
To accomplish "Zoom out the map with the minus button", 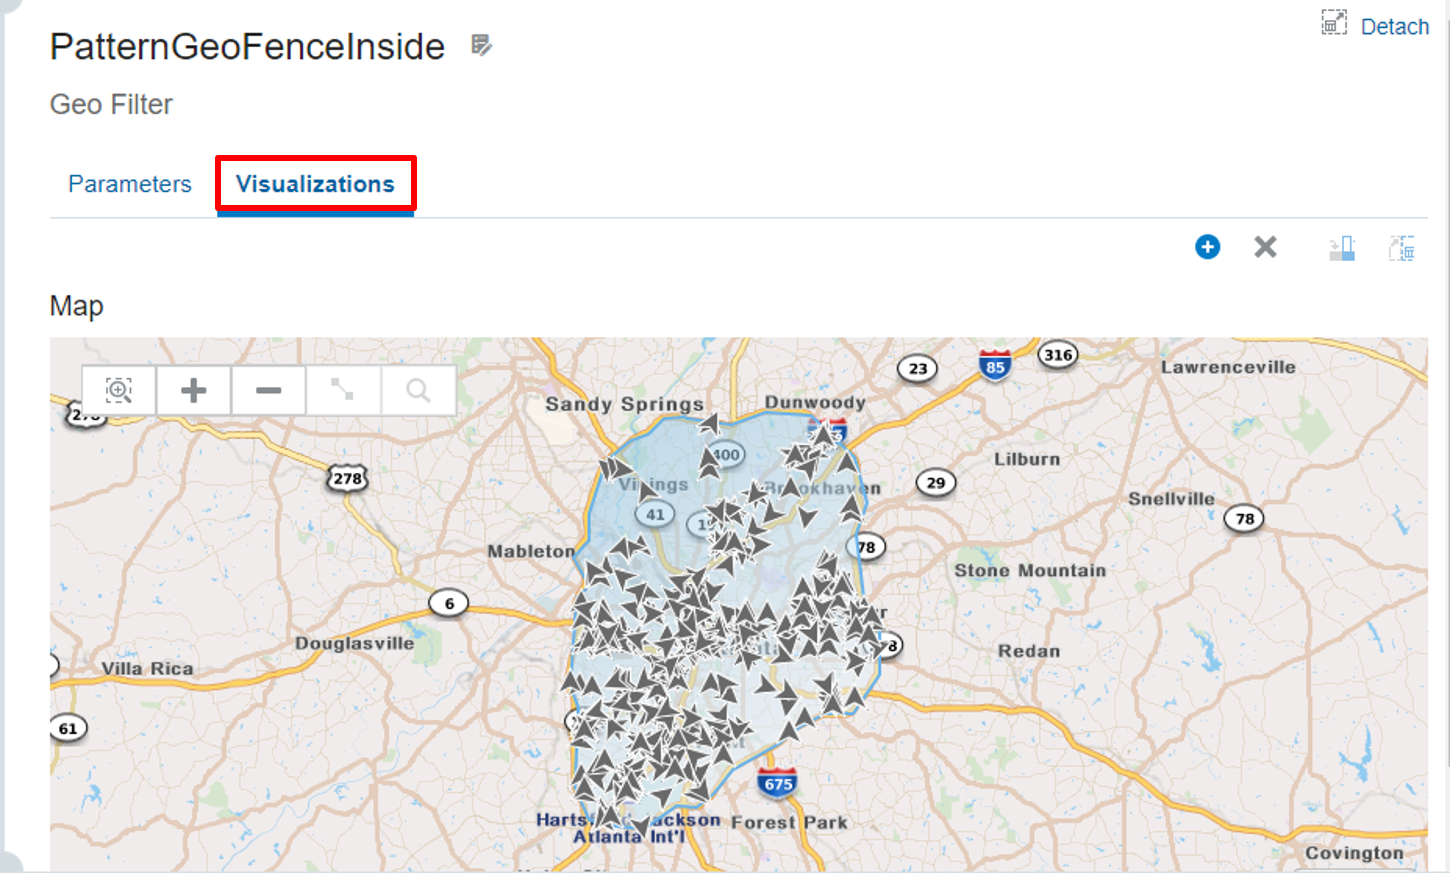I will tap(268, 390).
